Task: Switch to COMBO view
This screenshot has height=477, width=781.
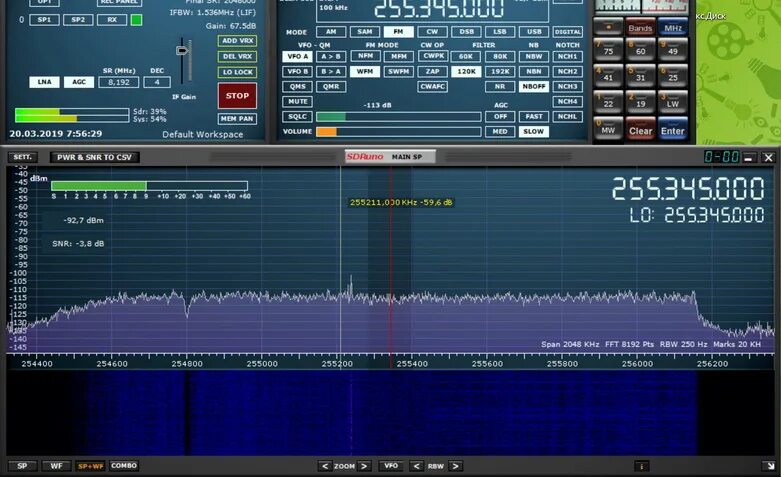Action: pyautogui.click(x=124, y=466)
